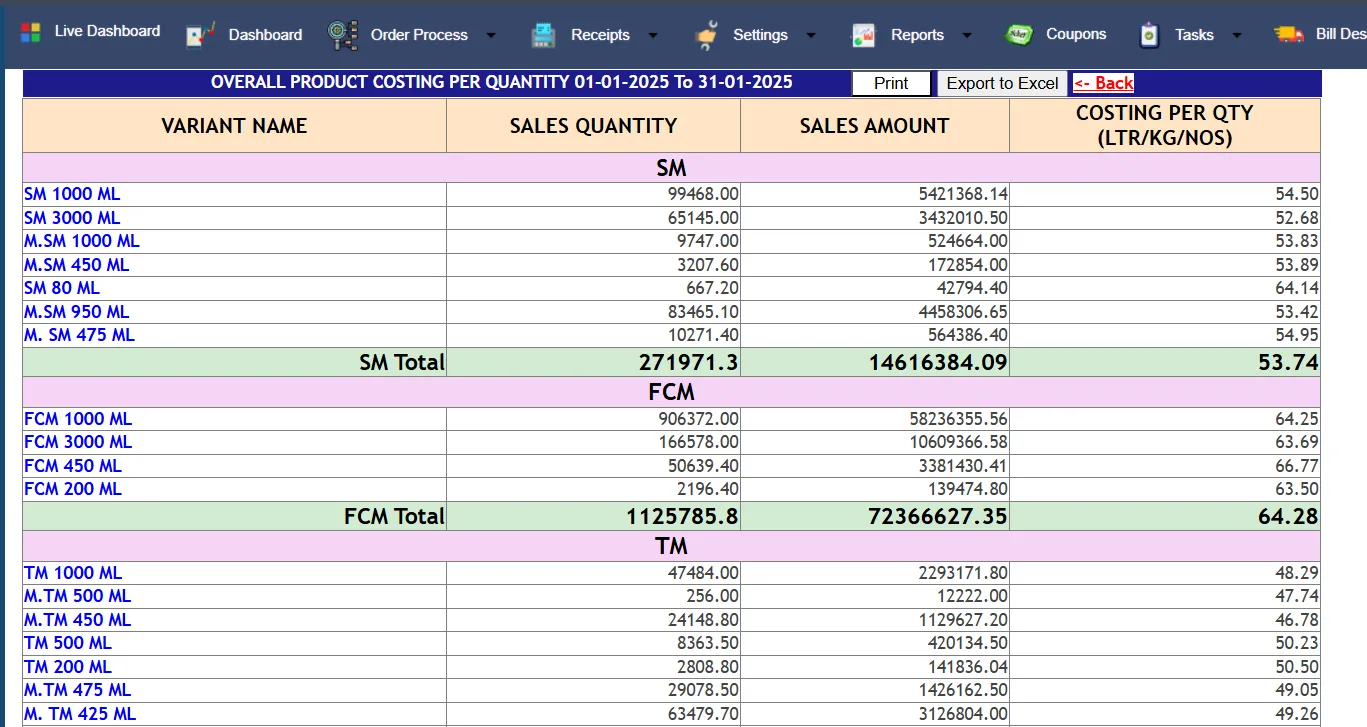Open the TM 1000 ML variant link
The image size is (1367, 727).
coord(73,573)
